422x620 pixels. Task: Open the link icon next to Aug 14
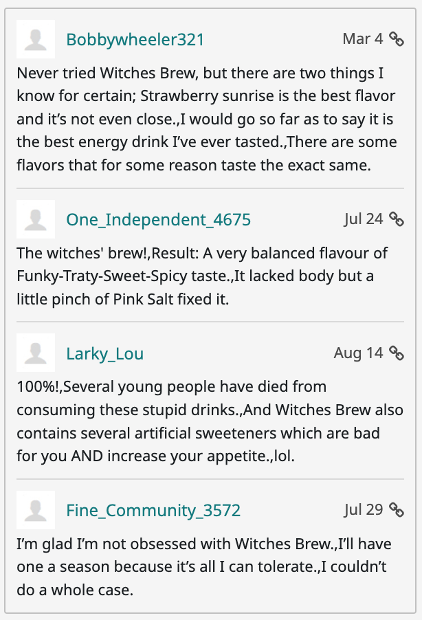(x=396, y=353)
